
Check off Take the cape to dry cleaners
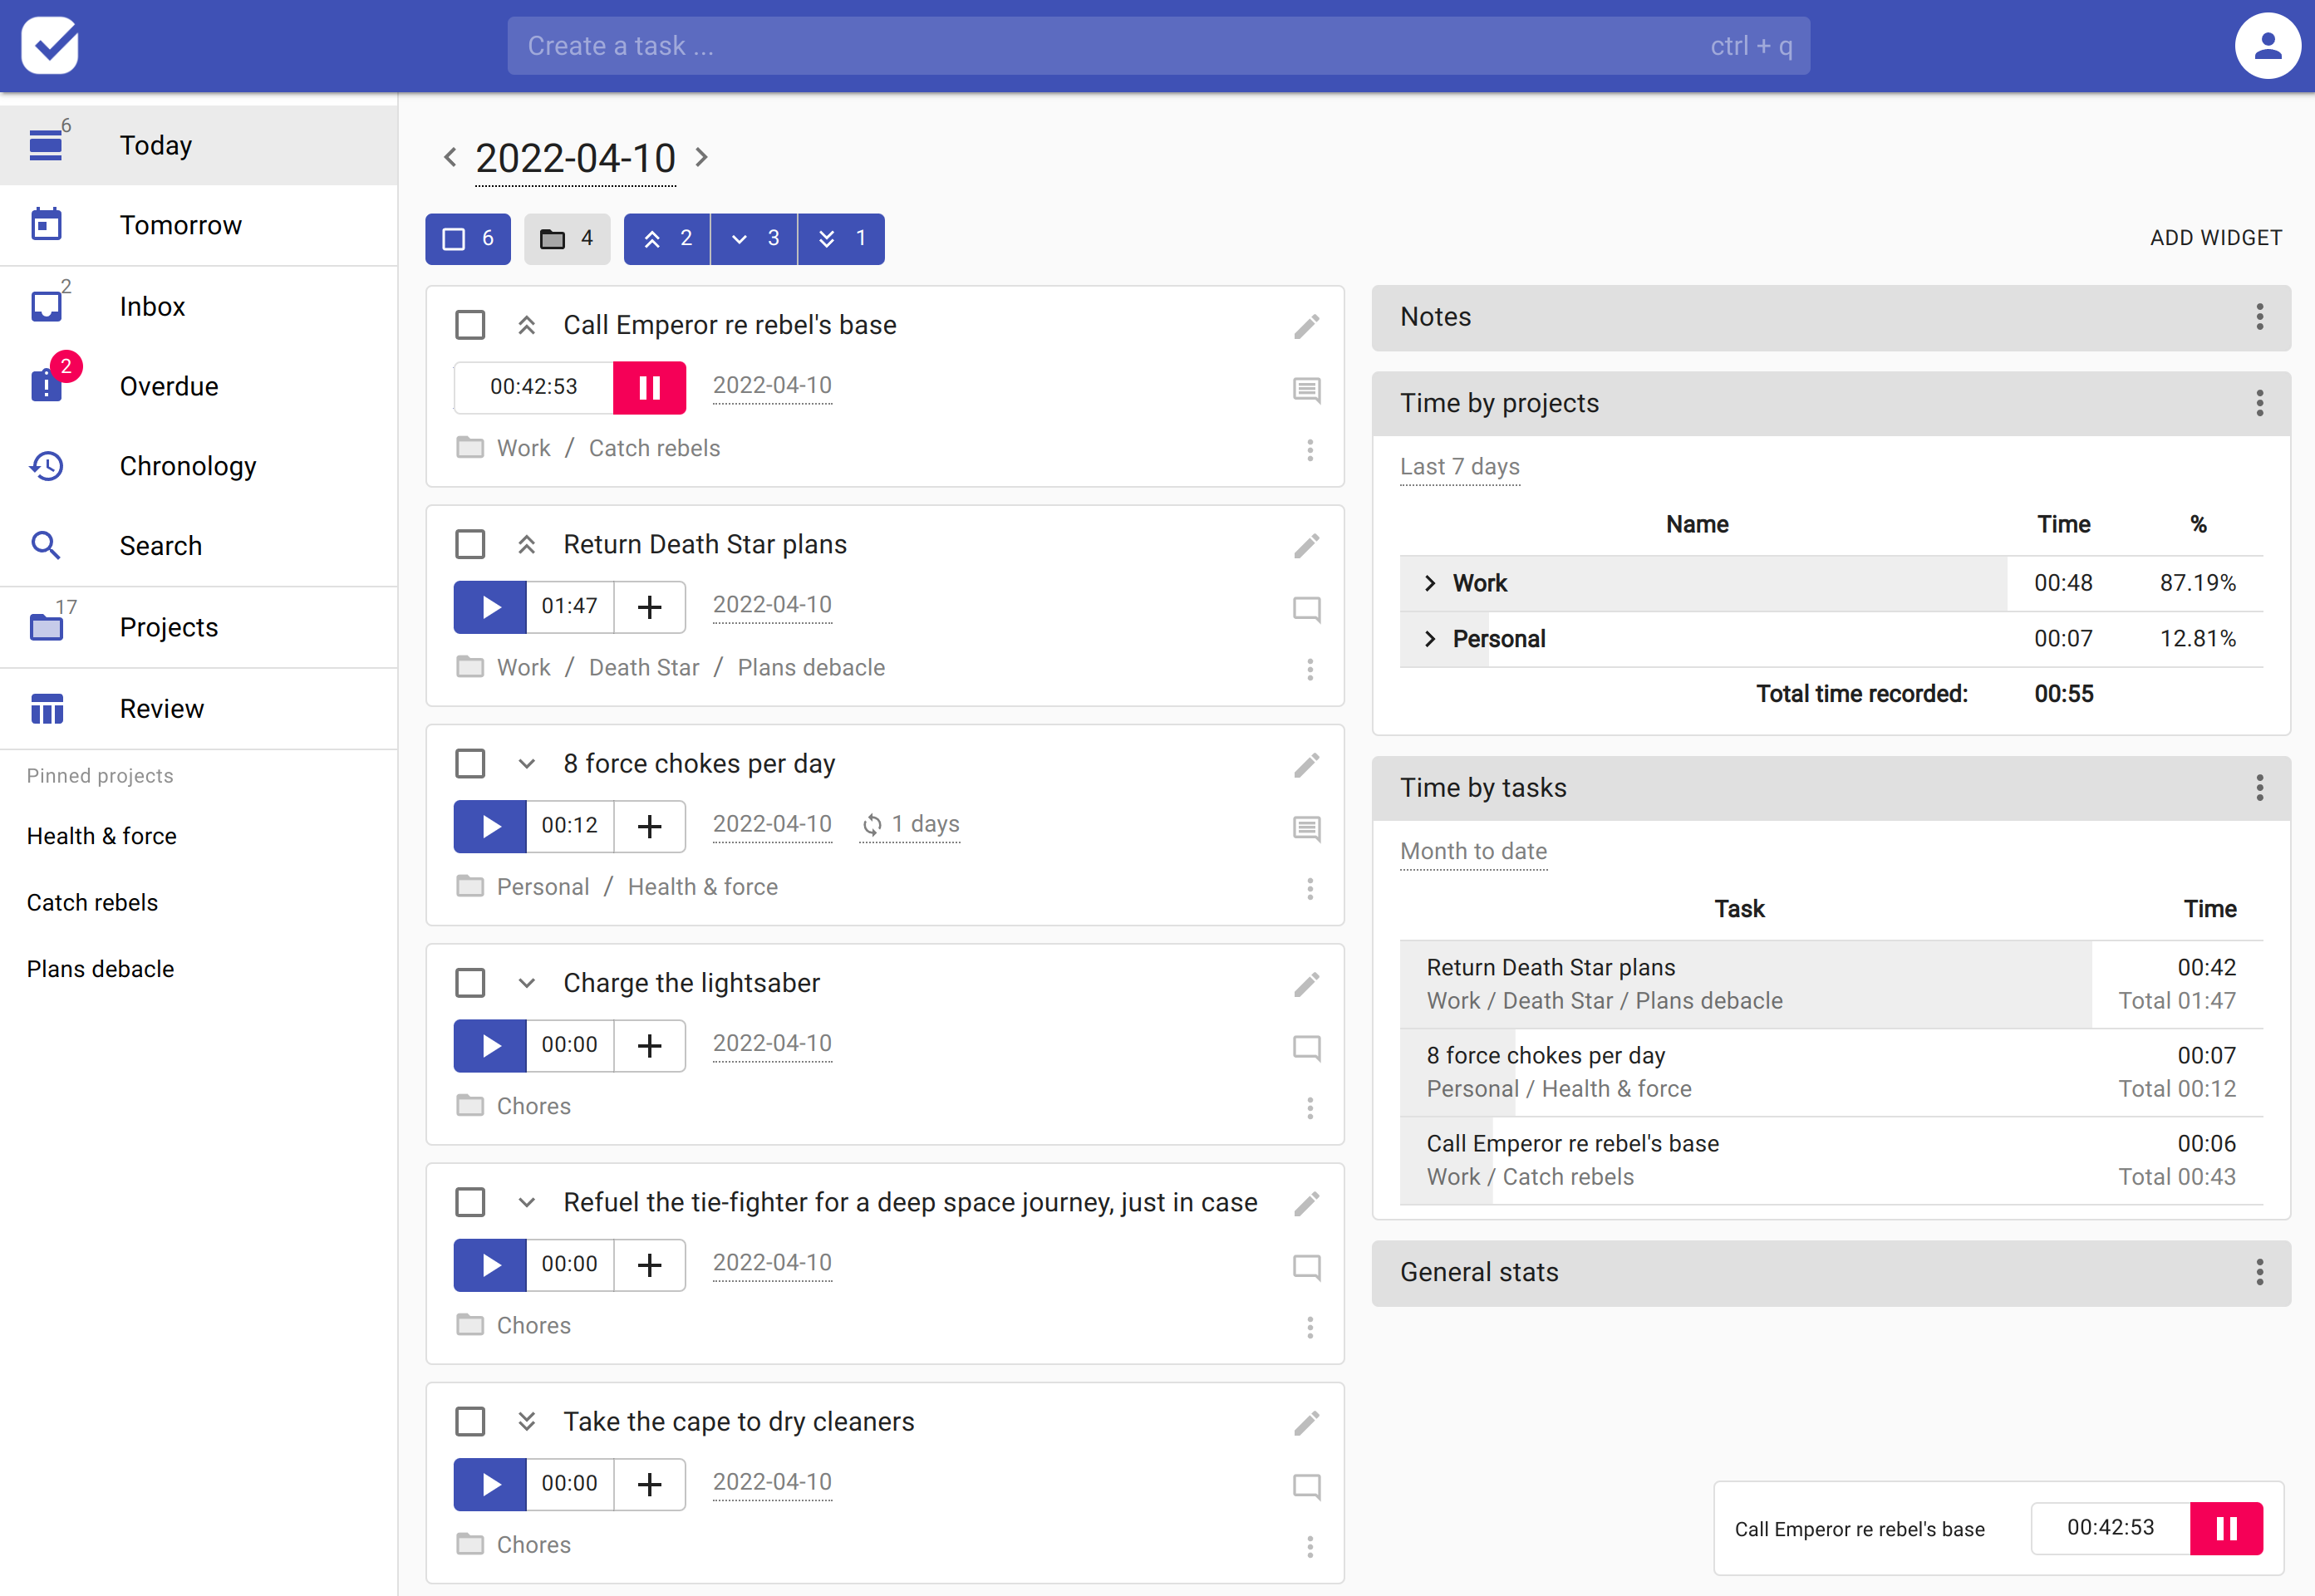470,1422
